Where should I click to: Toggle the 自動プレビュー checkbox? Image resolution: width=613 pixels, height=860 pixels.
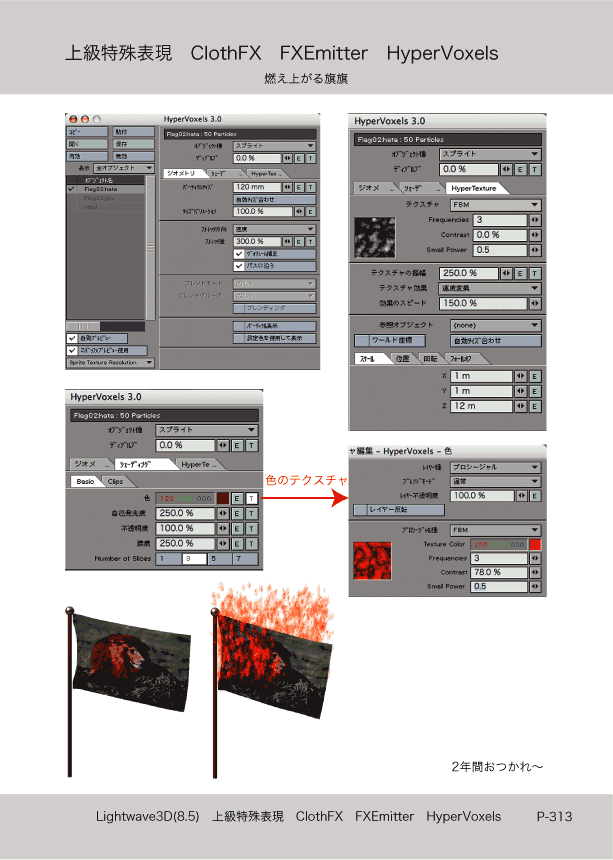coord(72,338)
